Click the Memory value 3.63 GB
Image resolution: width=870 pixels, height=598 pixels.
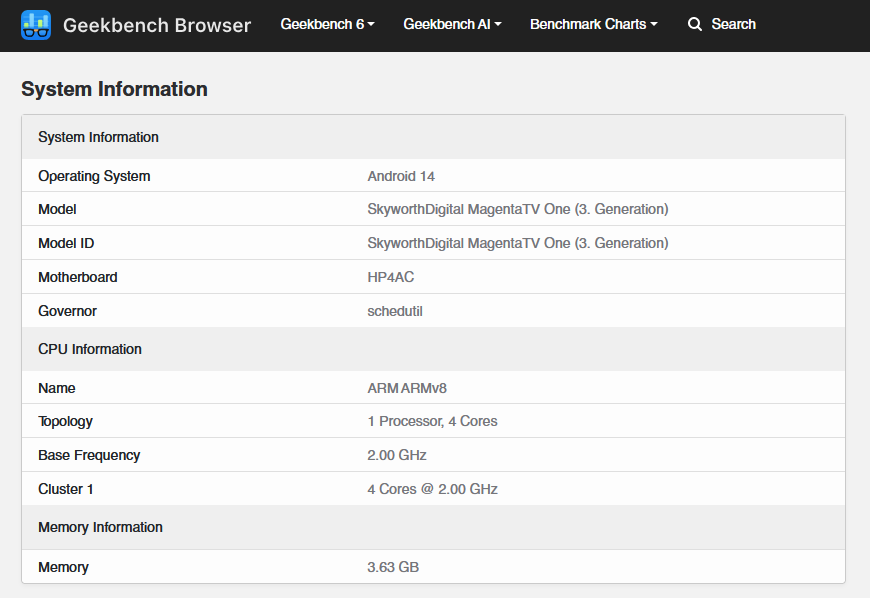point(393,567)
